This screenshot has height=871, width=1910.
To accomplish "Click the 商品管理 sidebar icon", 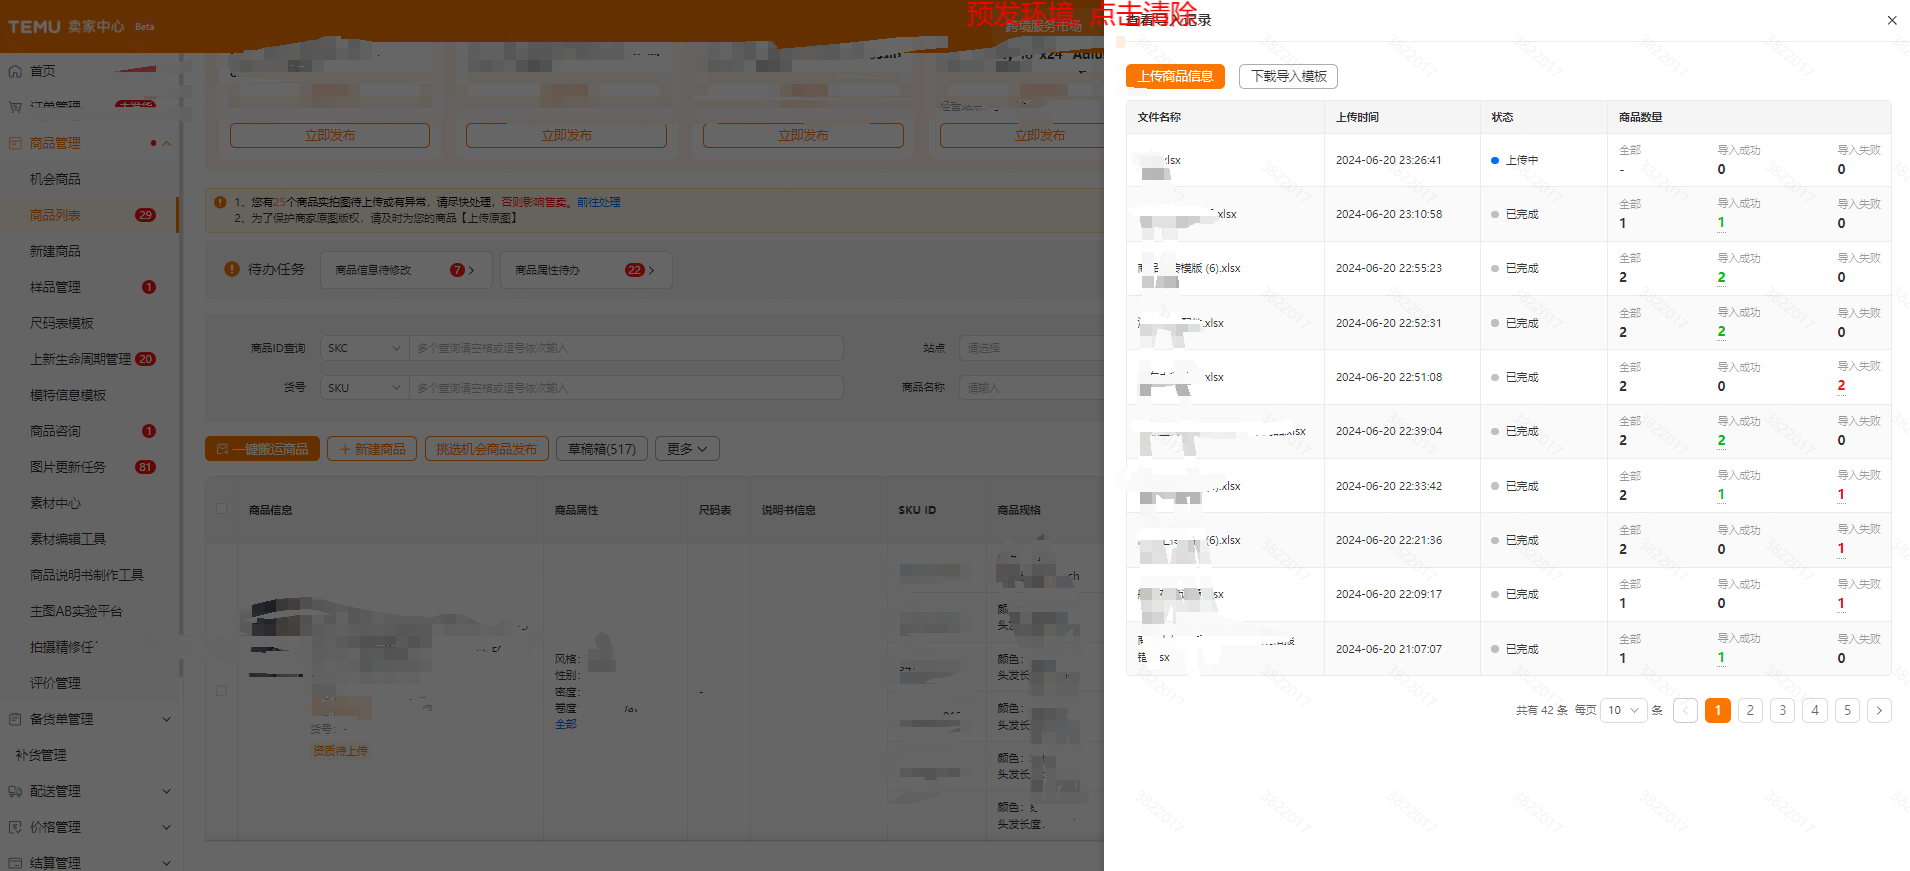I will 15,143.
